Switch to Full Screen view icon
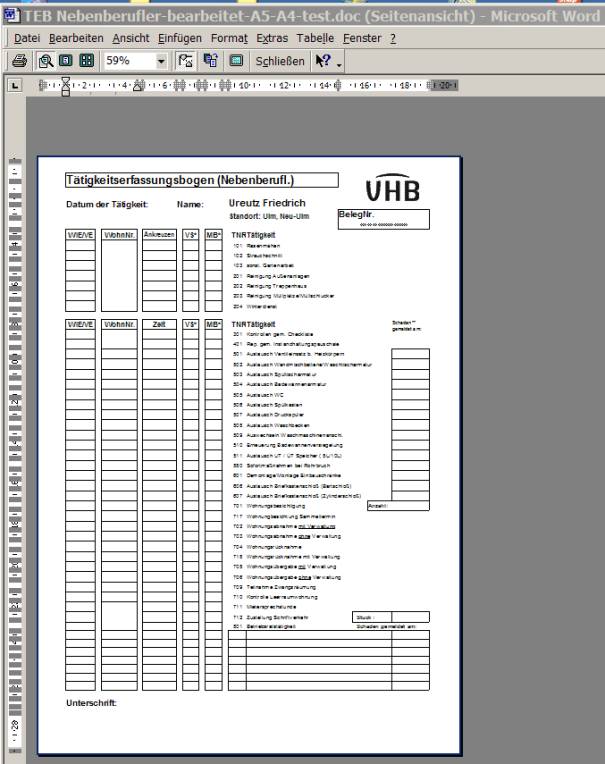The width and height of the screenshot is (605, 764). [x=236, y=61]
